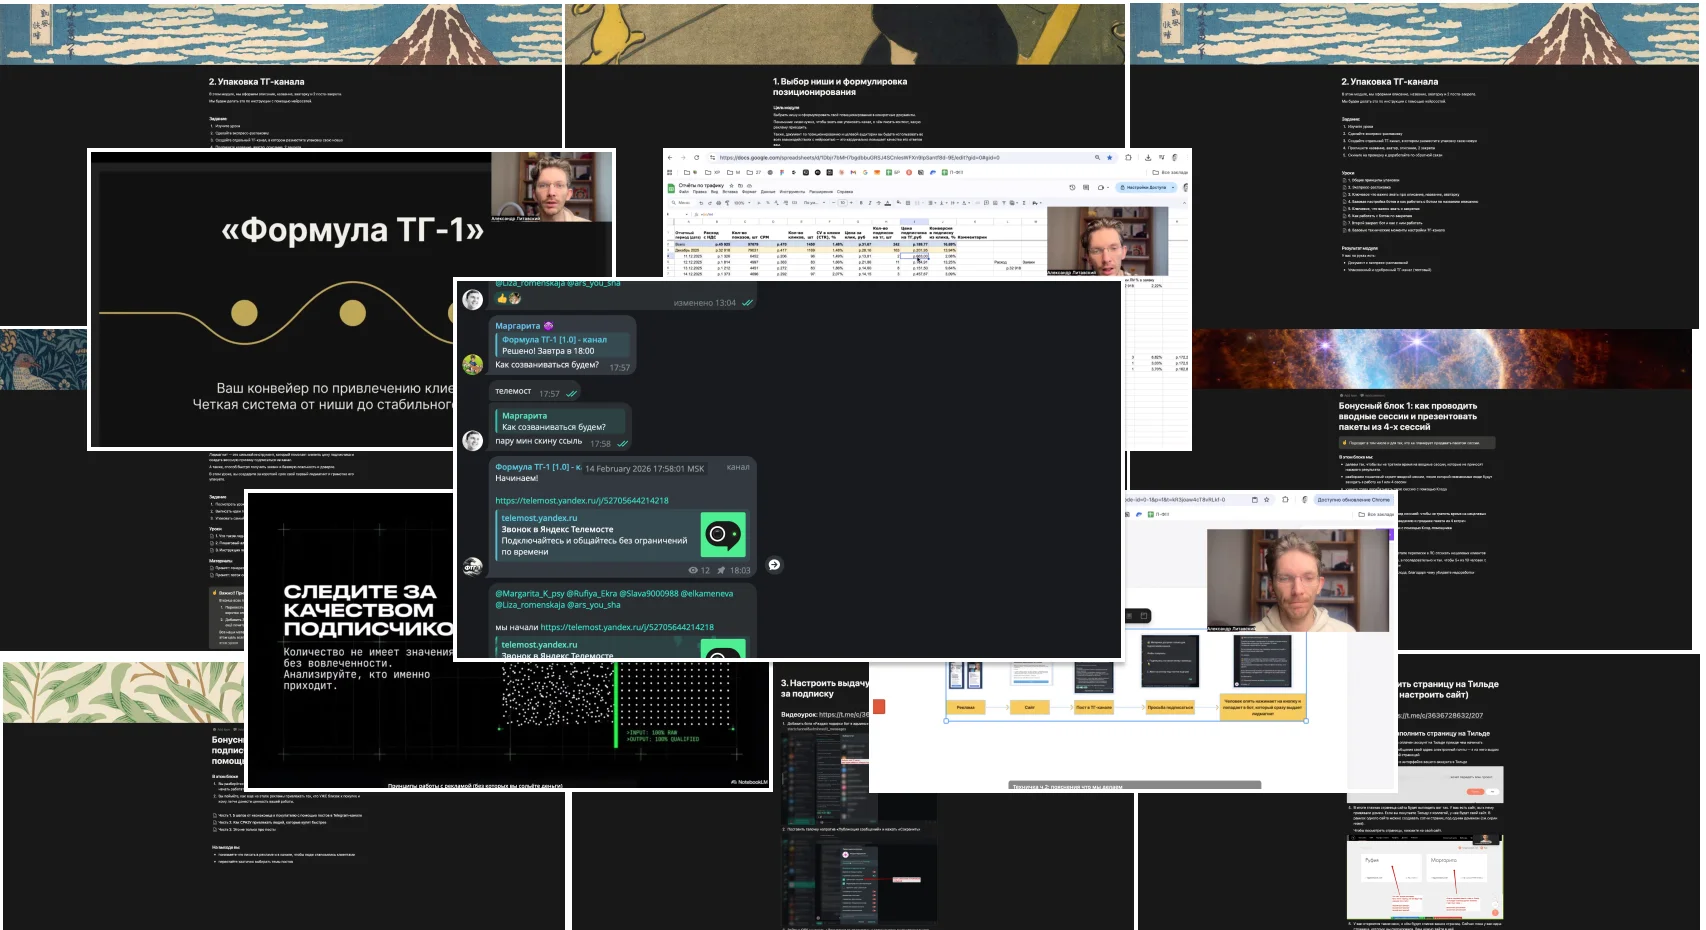Image resolution: width=1706 pixels, height=930 pixels.
Task: Expand the font name dropdown in Sheets
Action: 812,203
